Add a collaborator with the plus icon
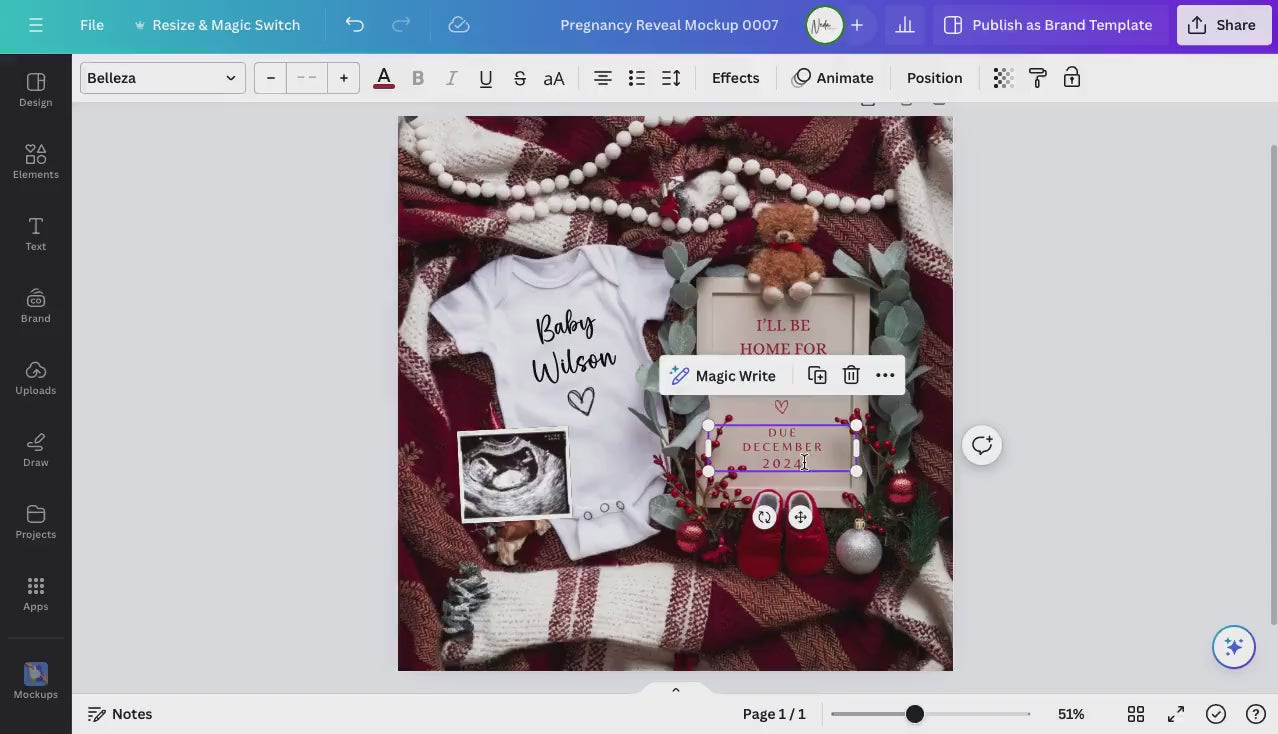1278x734 pixels. pyautogui.click(x=857, y=25)
